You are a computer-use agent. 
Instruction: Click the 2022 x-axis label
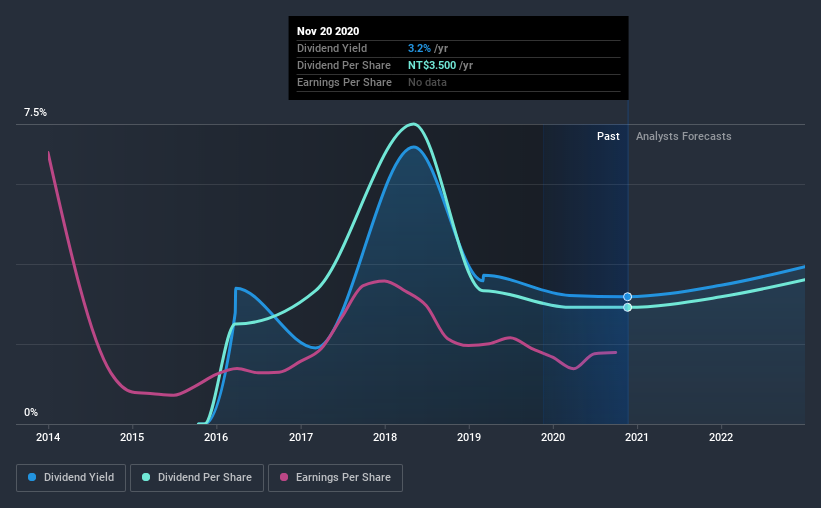[x=721, y=437]
